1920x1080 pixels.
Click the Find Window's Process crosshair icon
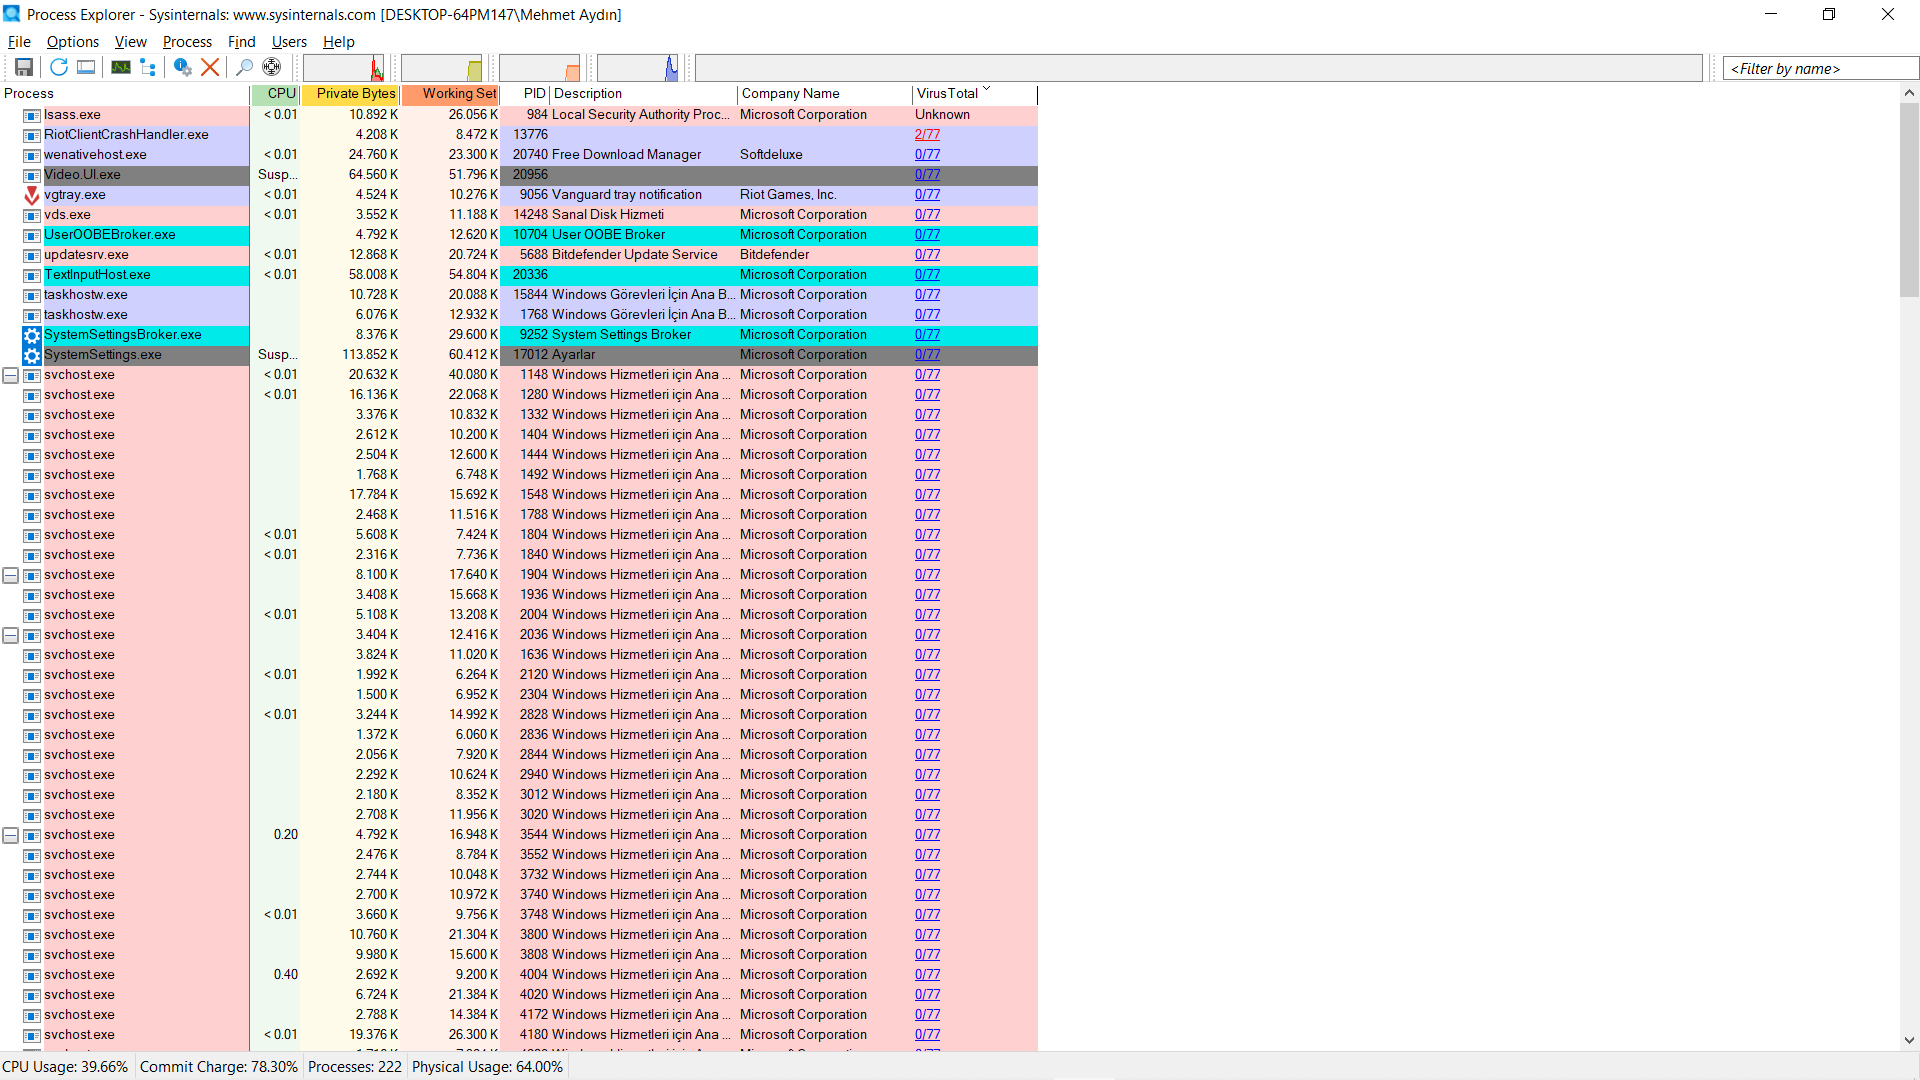pyautogui.click(x=271, y=67)
